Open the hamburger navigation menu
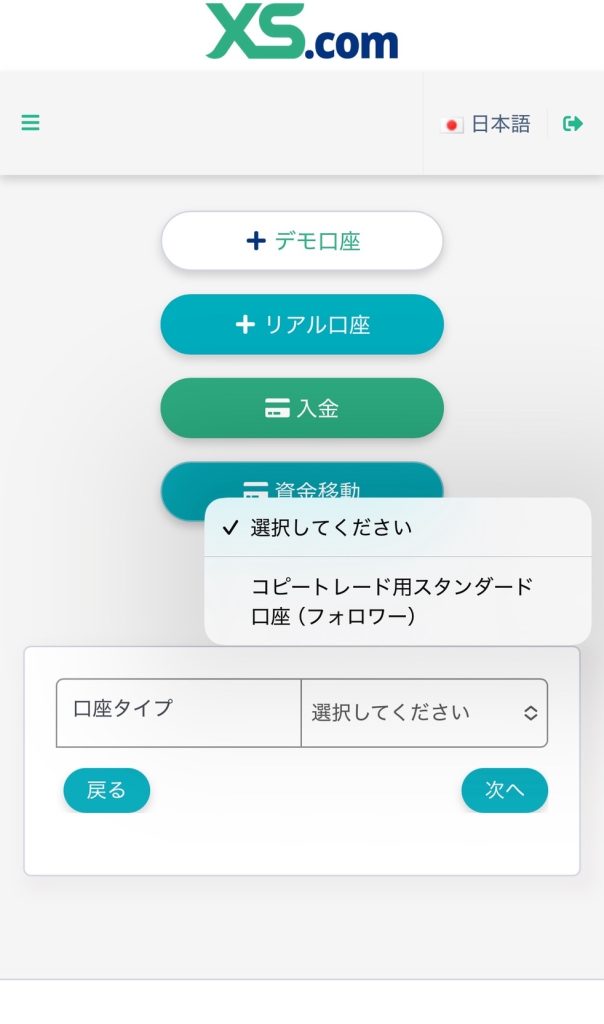Image resolution: width=604 pixels, height=1024 pixels. click(31, 124)
